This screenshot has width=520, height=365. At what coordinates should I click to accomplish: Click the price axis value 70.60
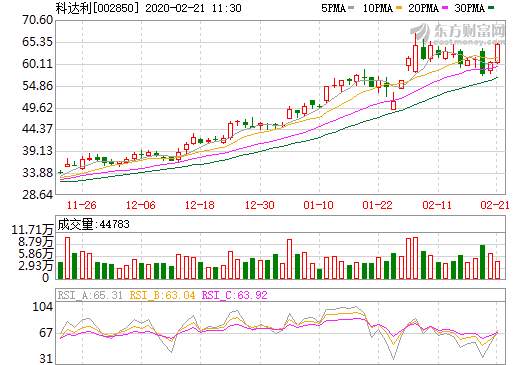click(38, 20)
